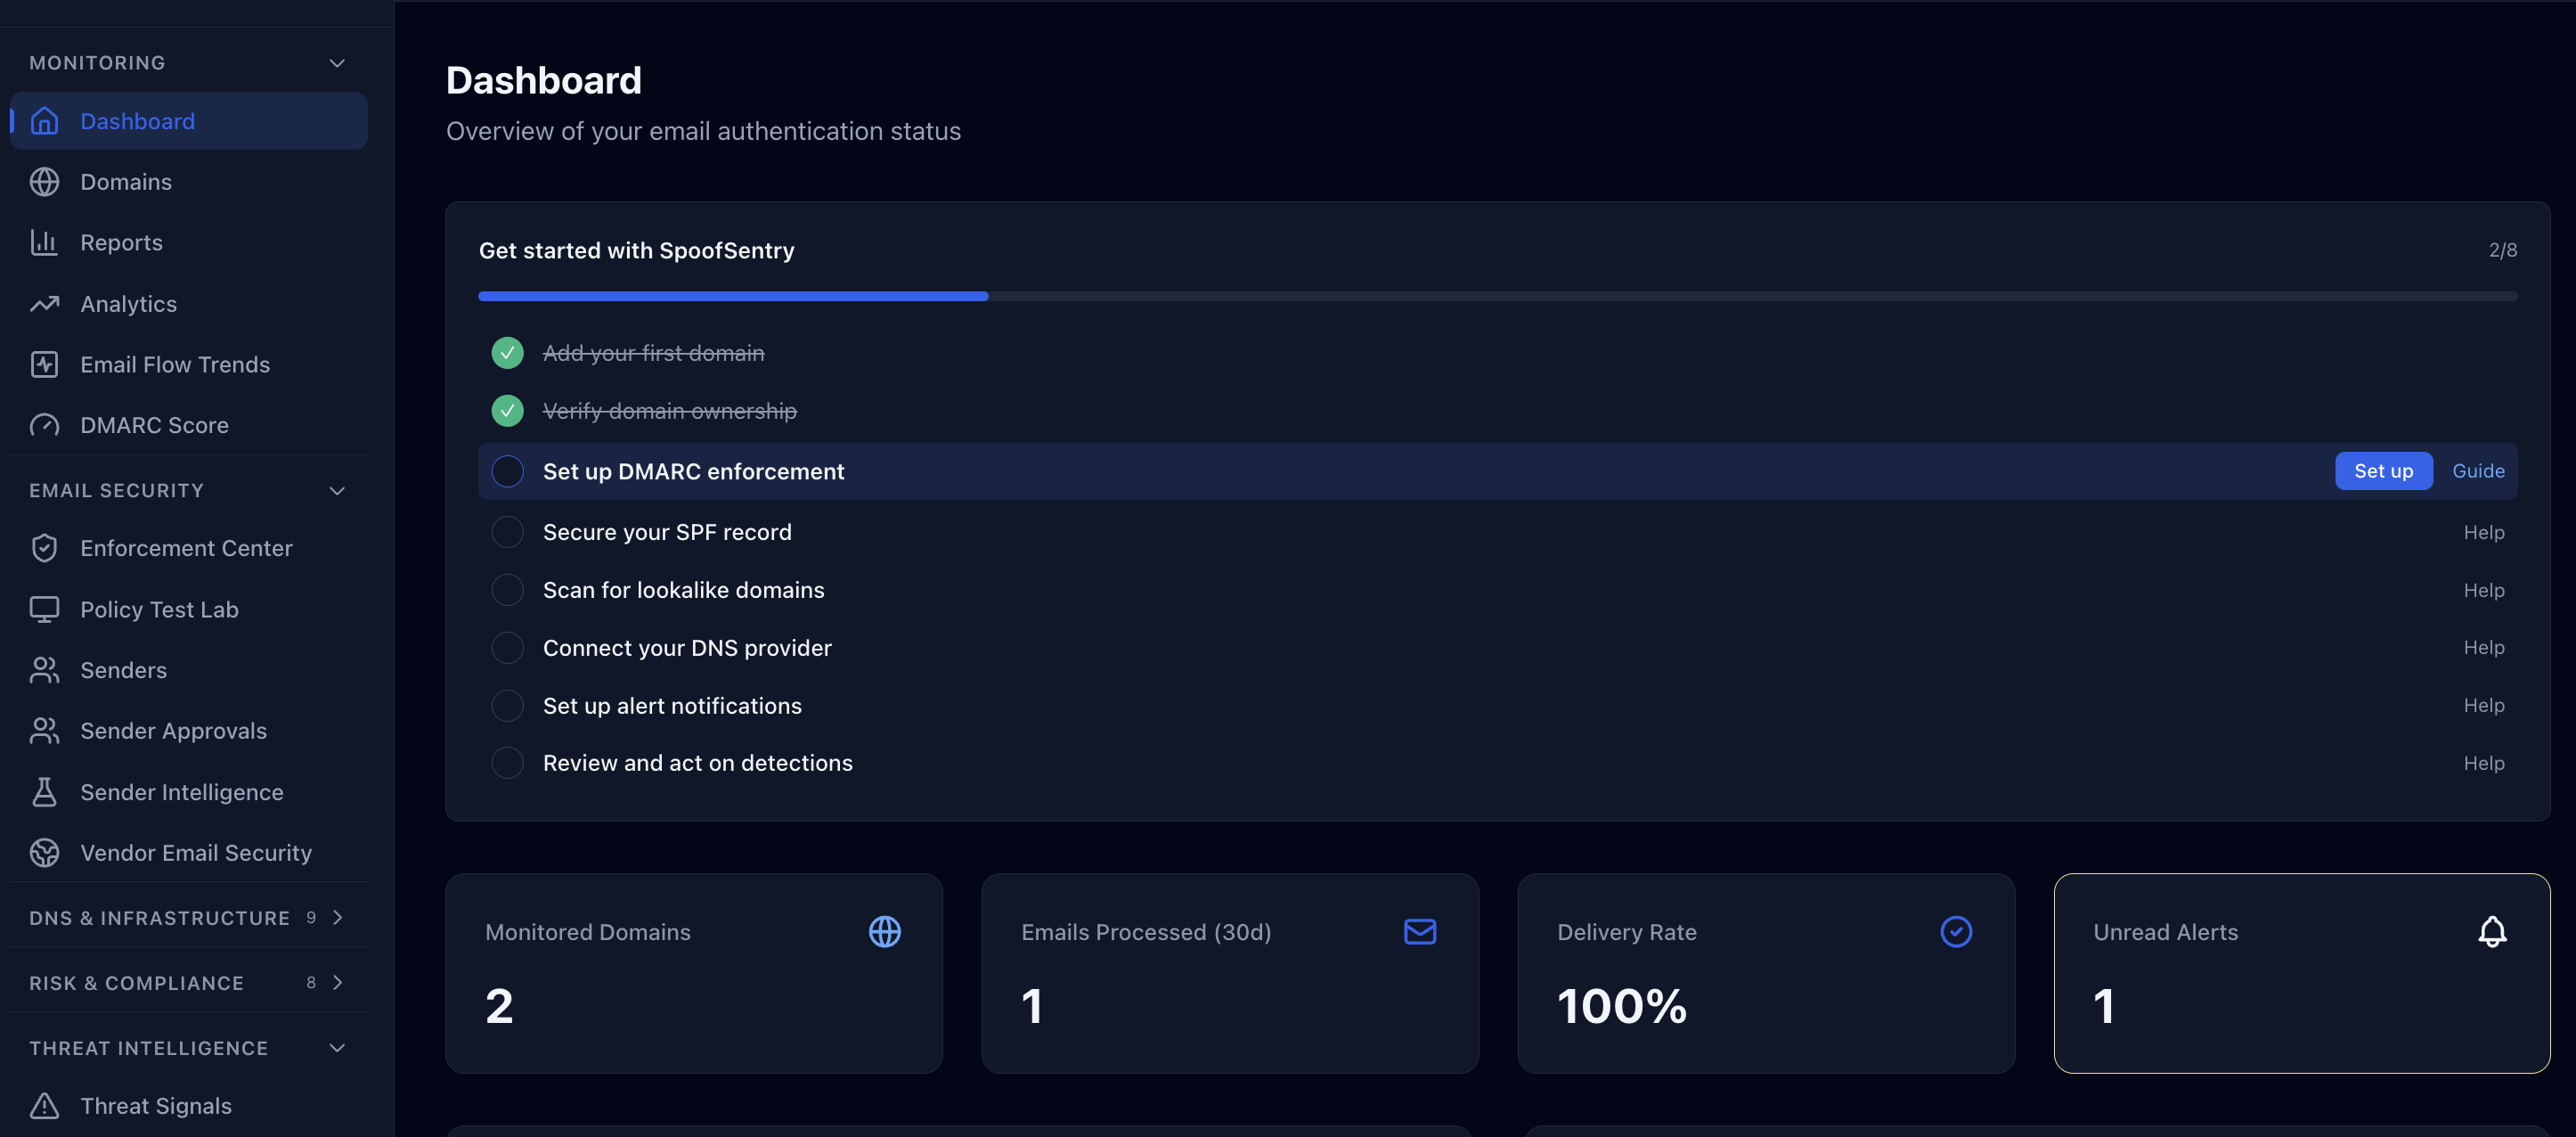Toggle the completed 'Verify domain ownership' checkmark
2576x1137 pixels.
[507, 411]
